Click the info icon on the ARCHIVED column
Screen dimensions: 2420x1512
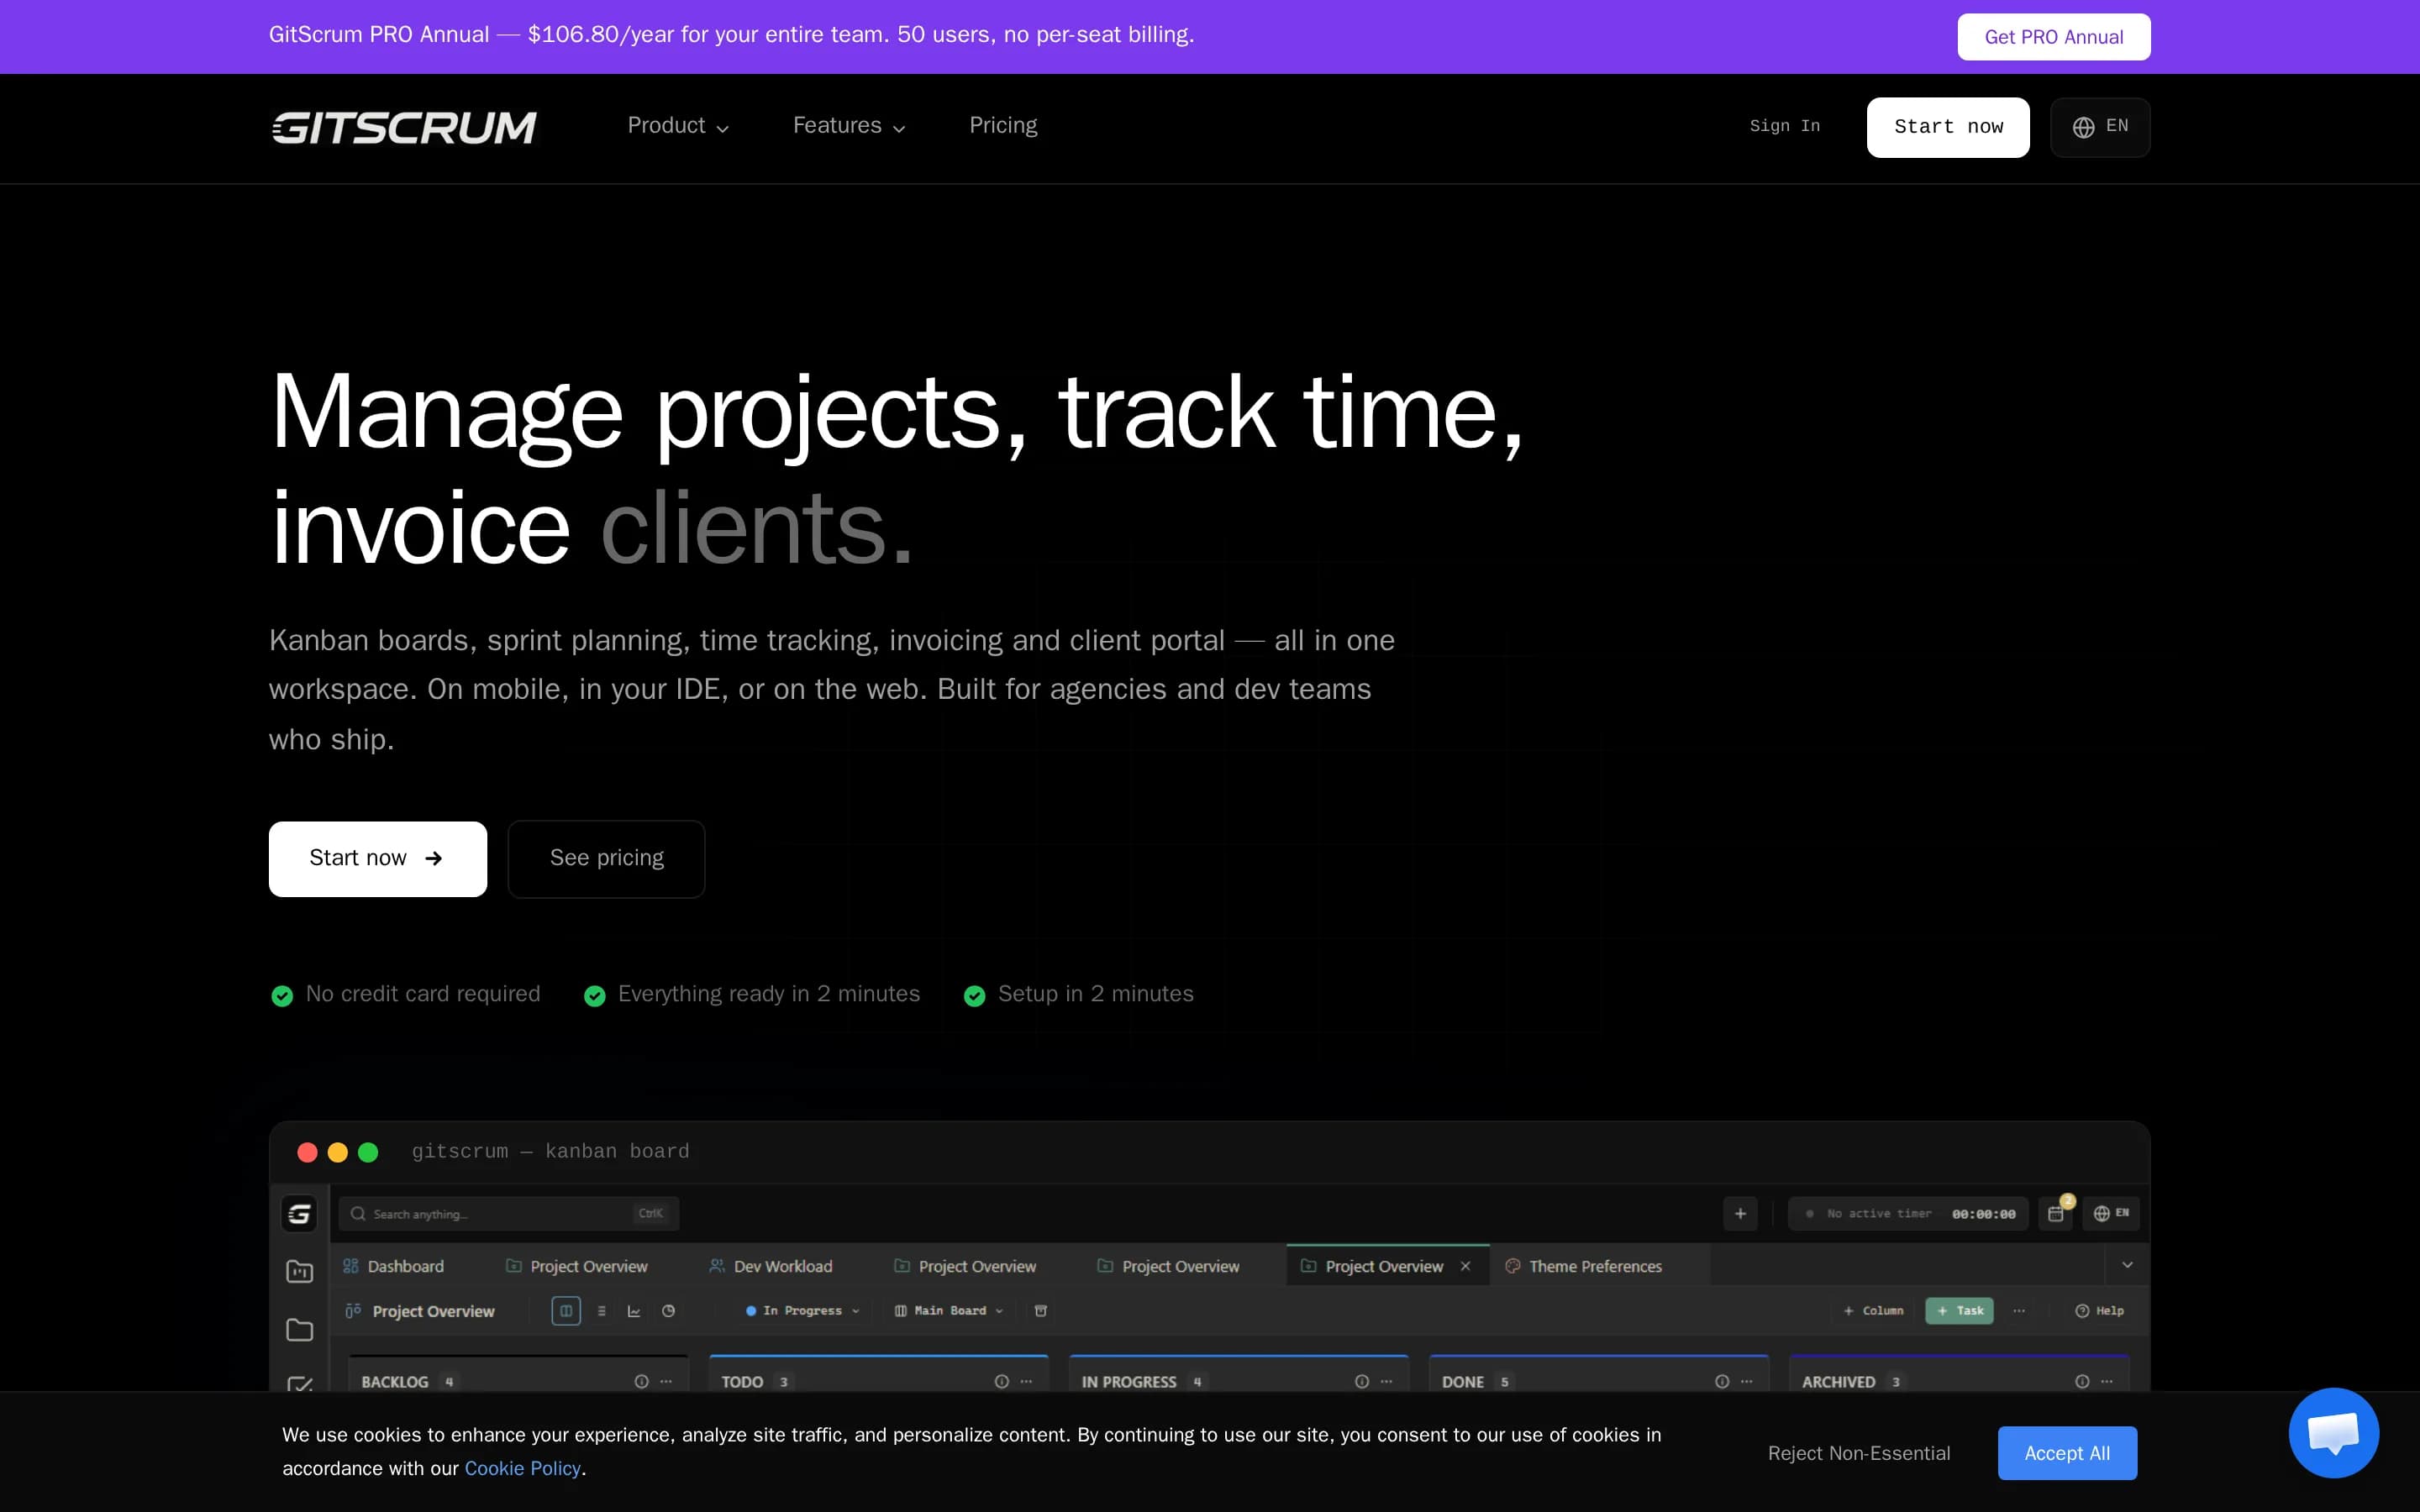tap(2081, 1381)
